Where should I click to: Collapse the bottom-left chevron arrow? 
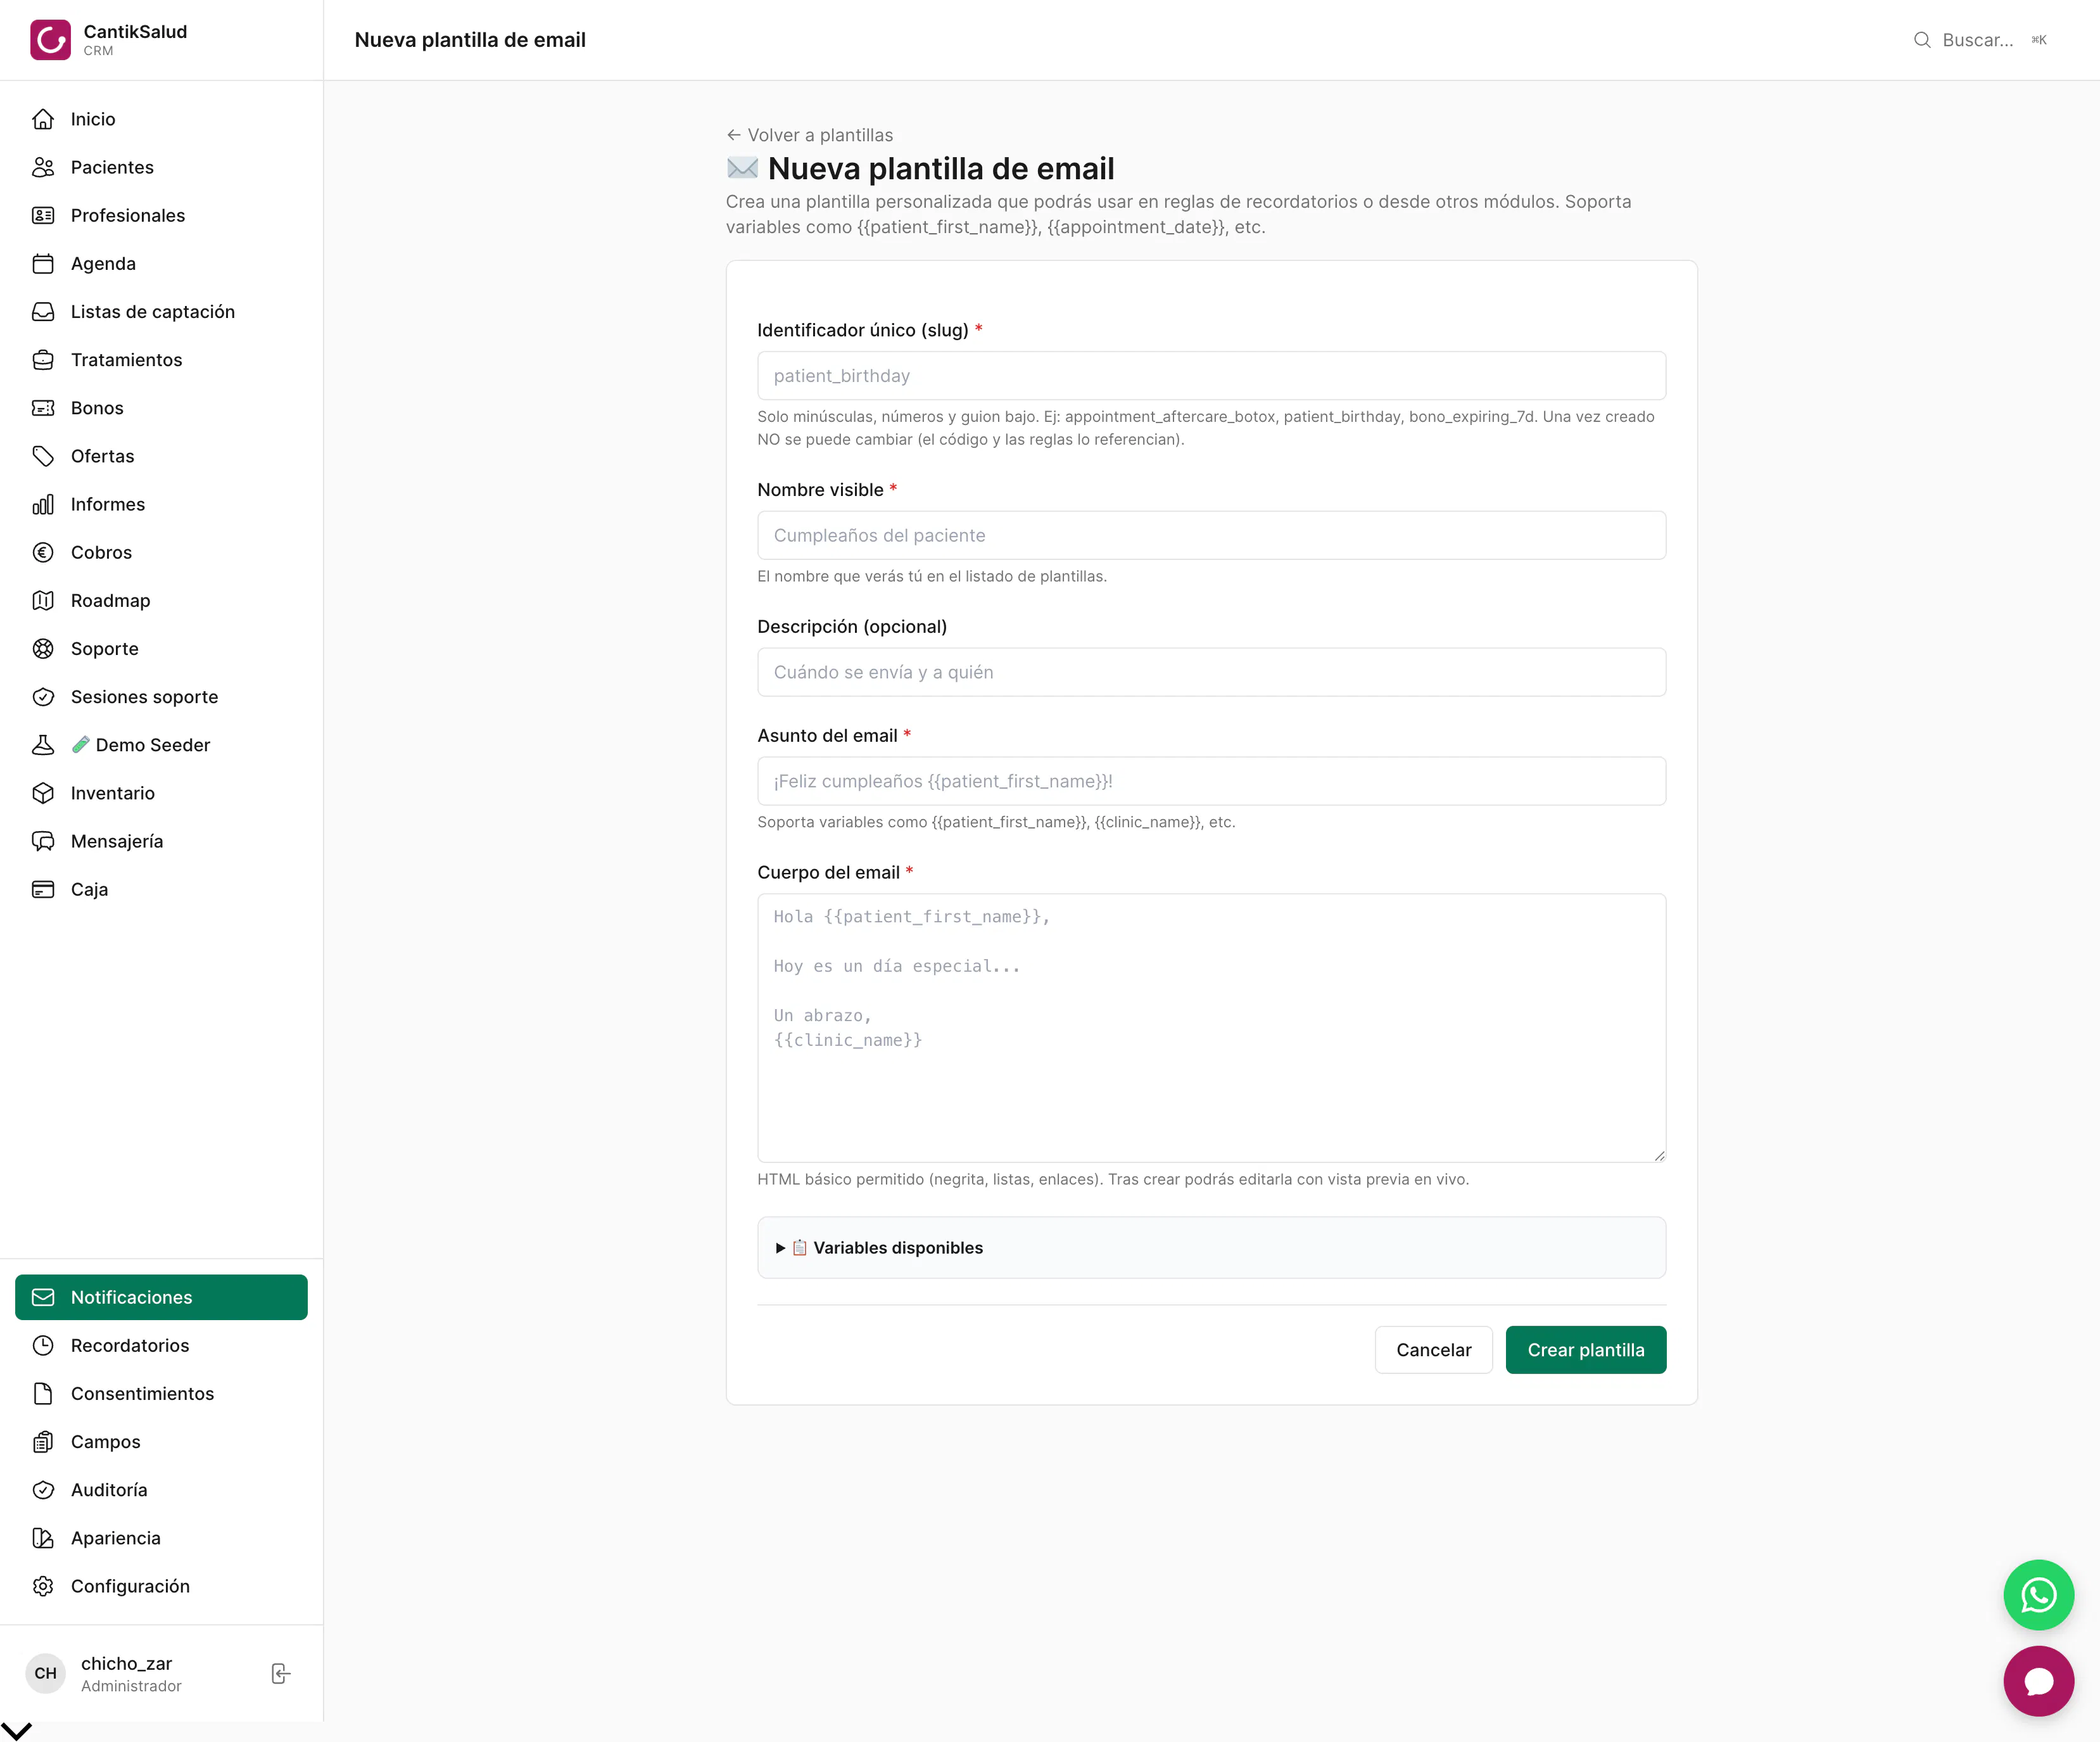coord(17,1730)
